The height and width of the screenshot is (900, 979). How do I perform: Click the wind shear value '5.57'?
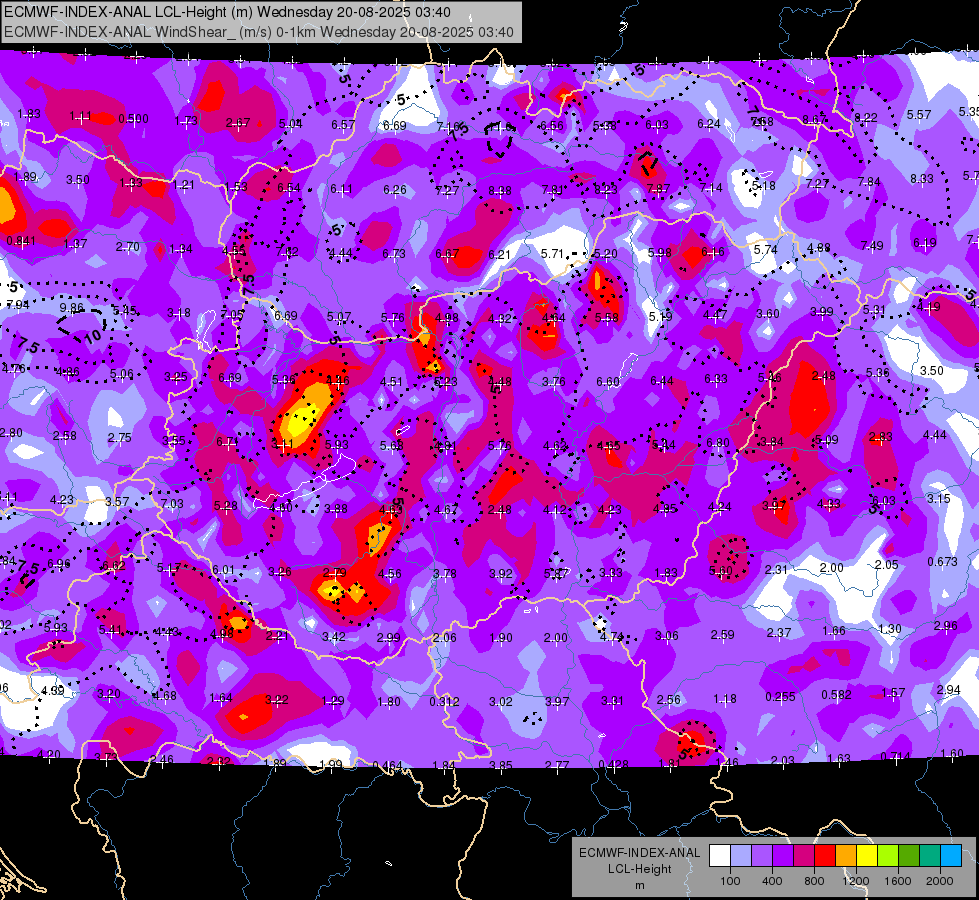pos(919,115)
